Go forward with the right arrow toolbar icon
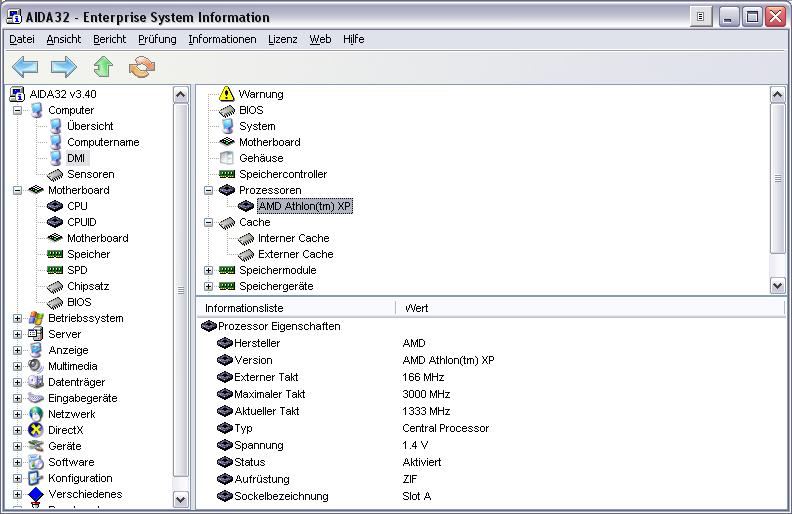792x514 pixels. click(x=64, y=67)
